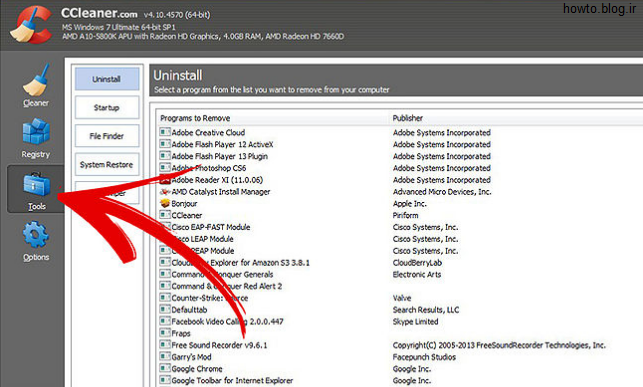Click icon beside Adobe Flash Player 12 ActiveX

pyautogui.click(x=165, y=144)
